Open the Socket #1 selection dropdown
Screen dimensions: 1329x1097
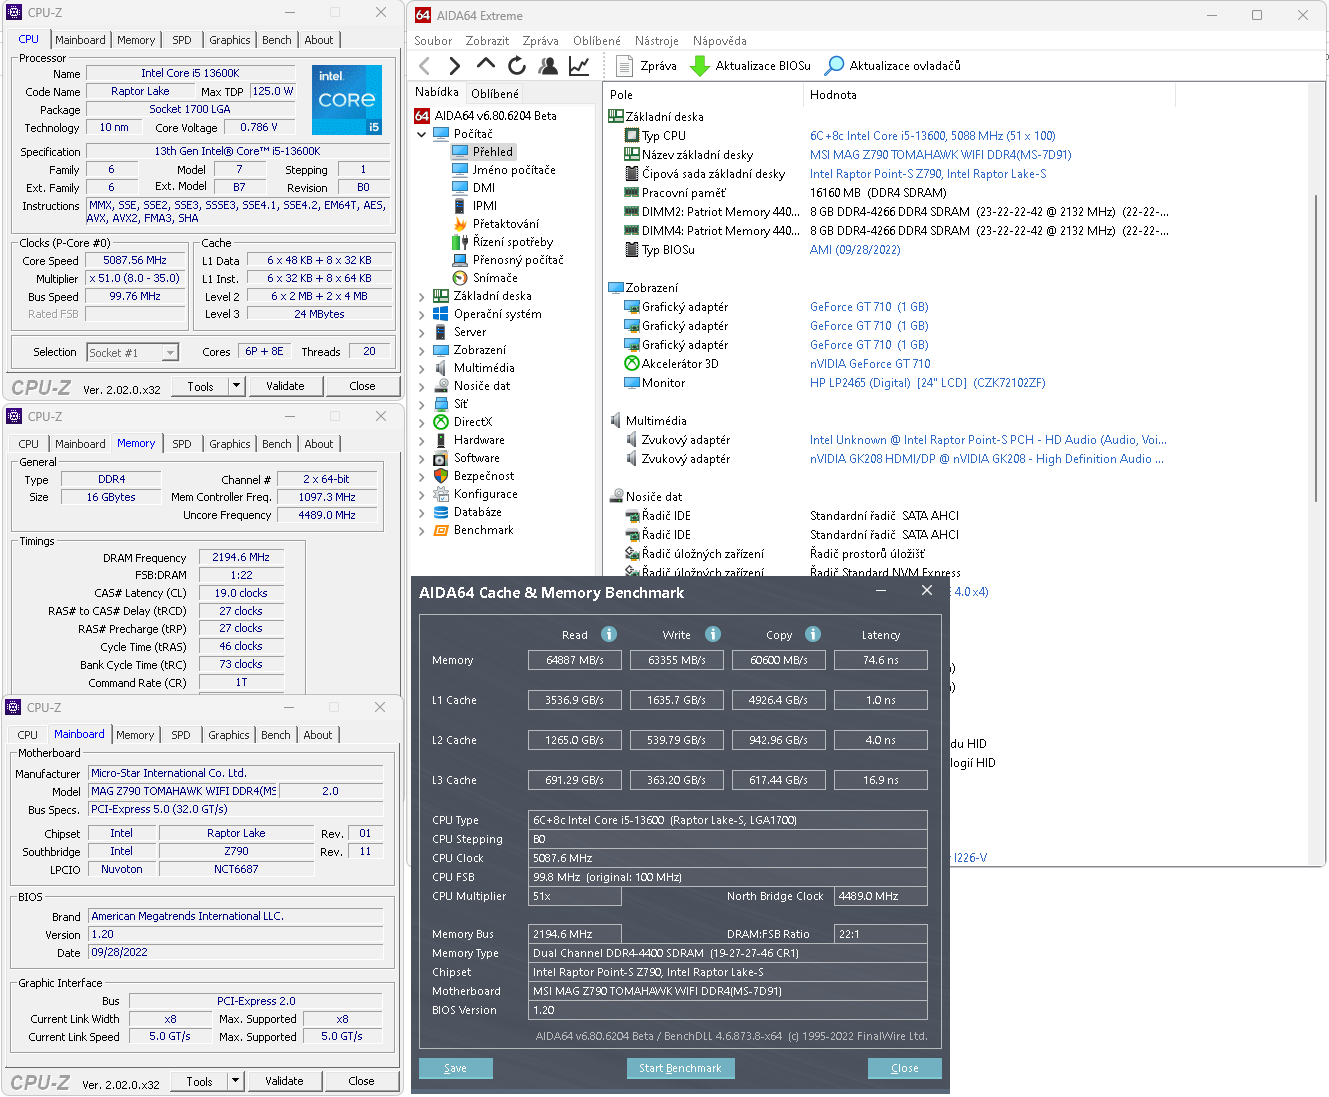170,353
